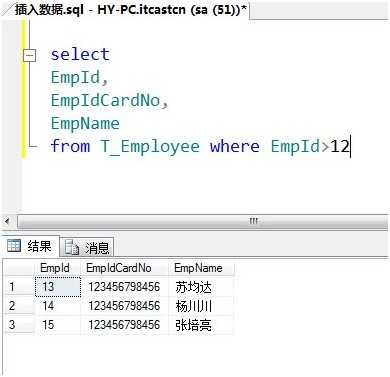Click the EmpId column header
The image size is (390, 377).
pyautogui.click(x=57, y=268)
